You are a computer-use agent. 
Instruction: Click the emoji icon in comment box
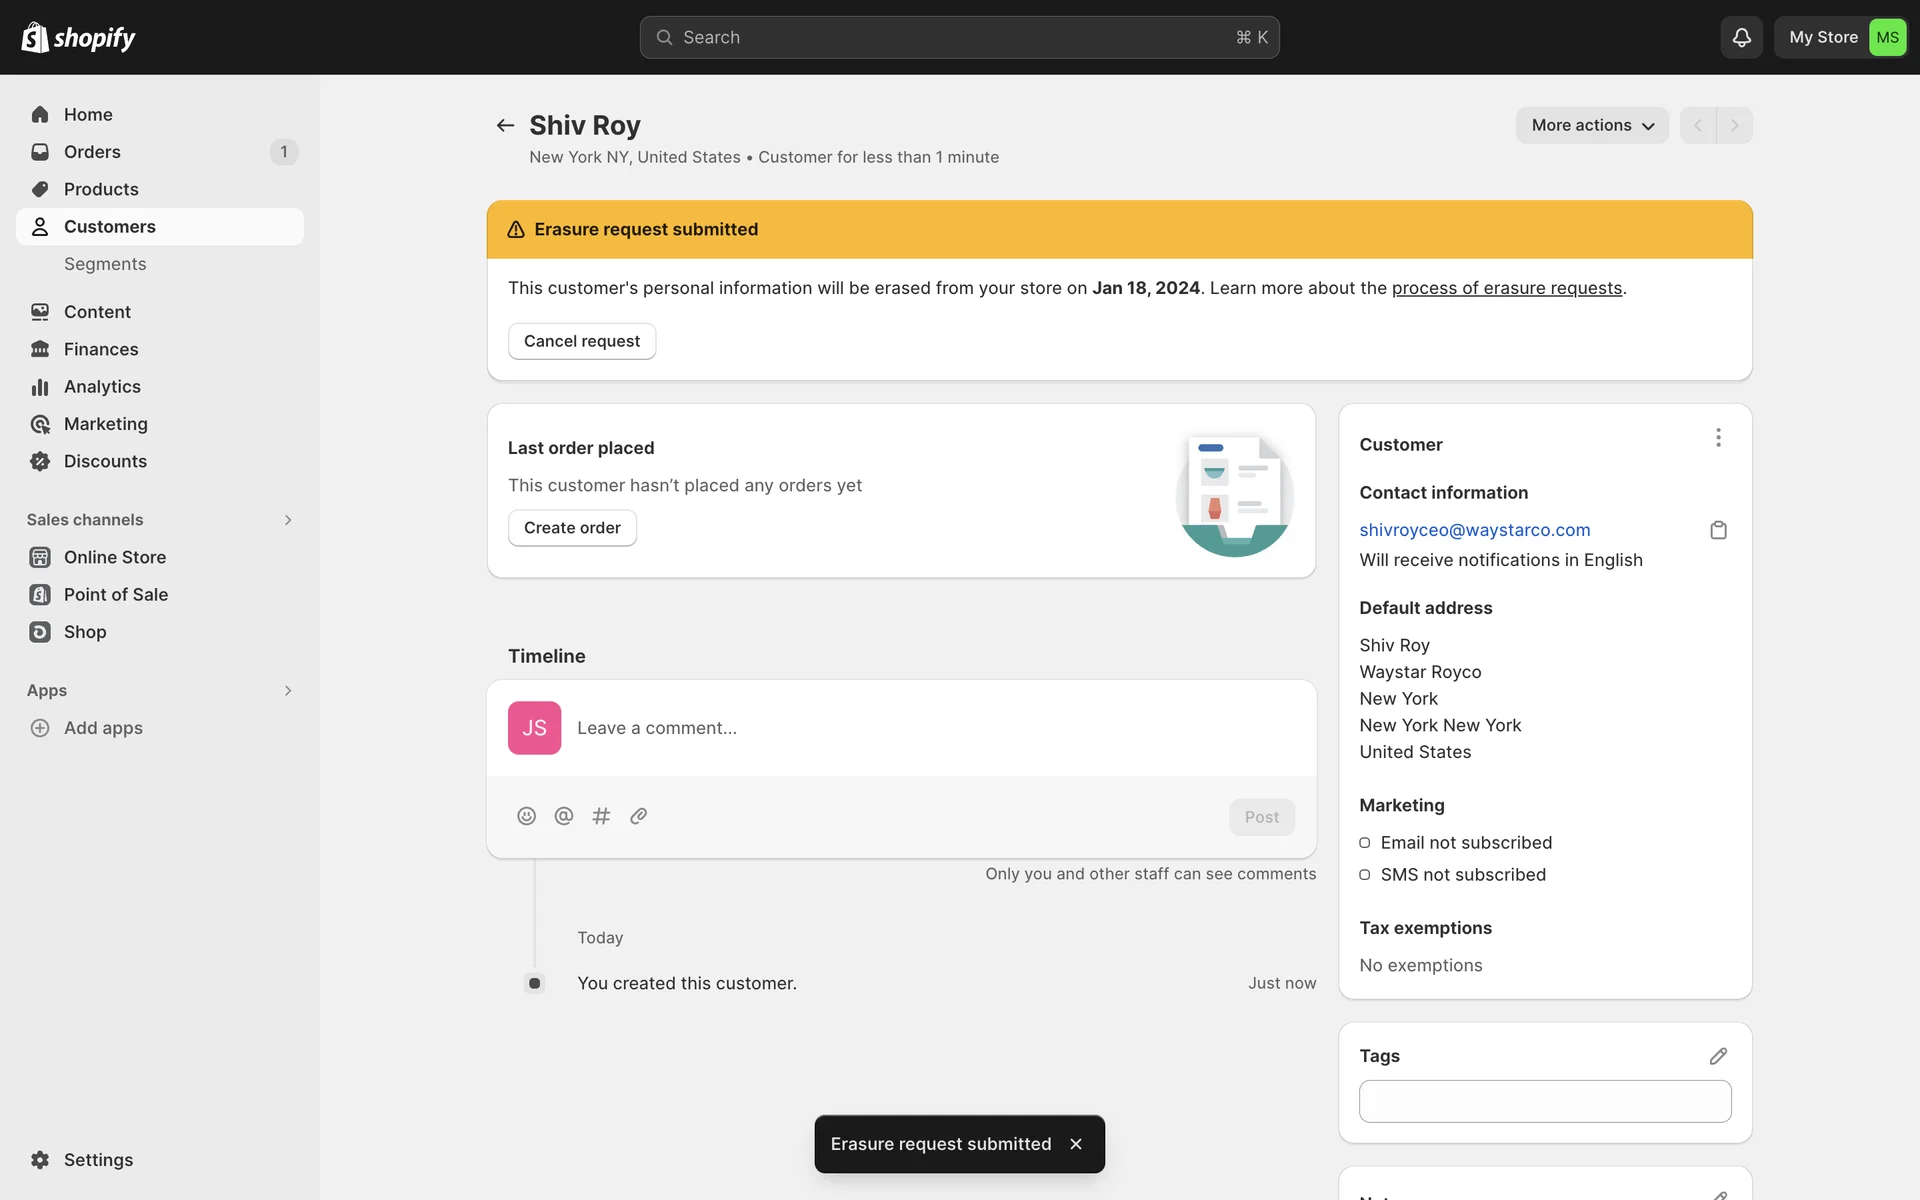(526, 816)
